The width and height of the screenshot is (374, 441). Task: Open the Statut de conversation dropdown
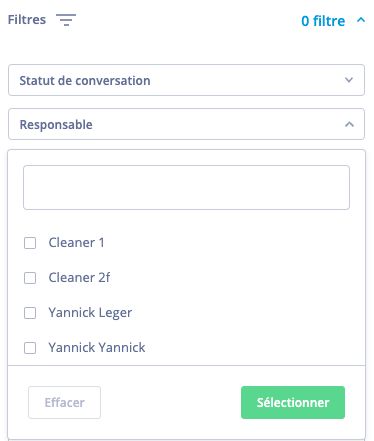coord(186,80)
